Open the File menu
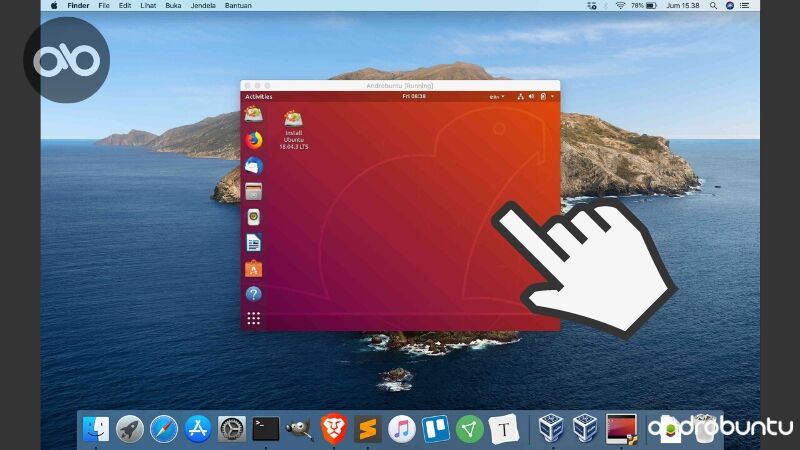This screenshot has width=800, height=450. [x=104, y=6]
